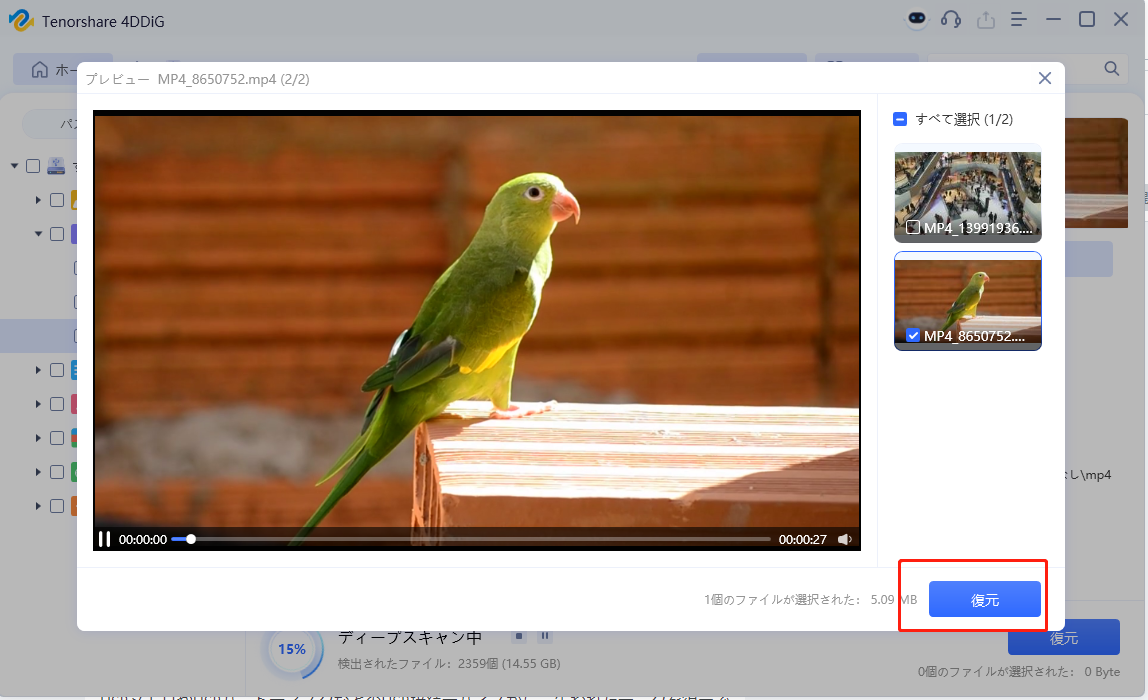Open the robot assistant icon in title bar

[917, 19]
